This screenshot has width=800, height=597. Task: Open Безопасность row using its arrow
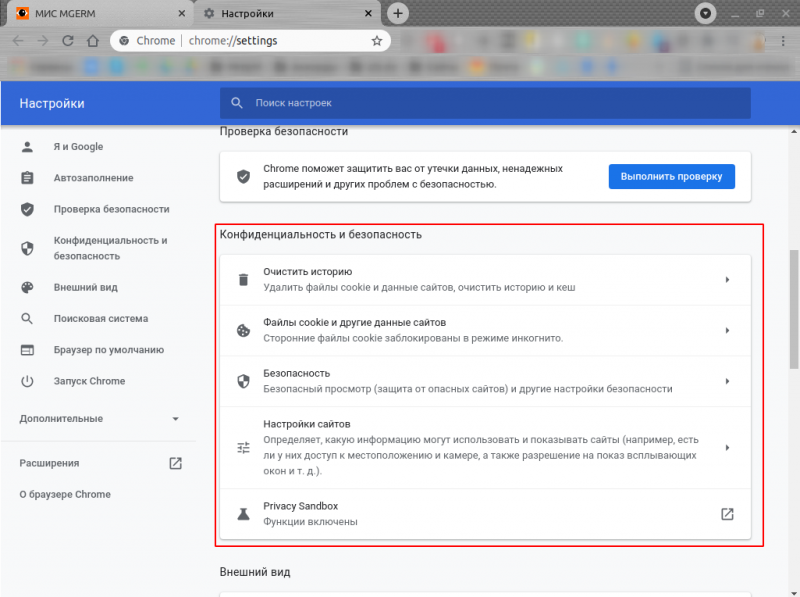pyautogui.click(x=727, y=381)
